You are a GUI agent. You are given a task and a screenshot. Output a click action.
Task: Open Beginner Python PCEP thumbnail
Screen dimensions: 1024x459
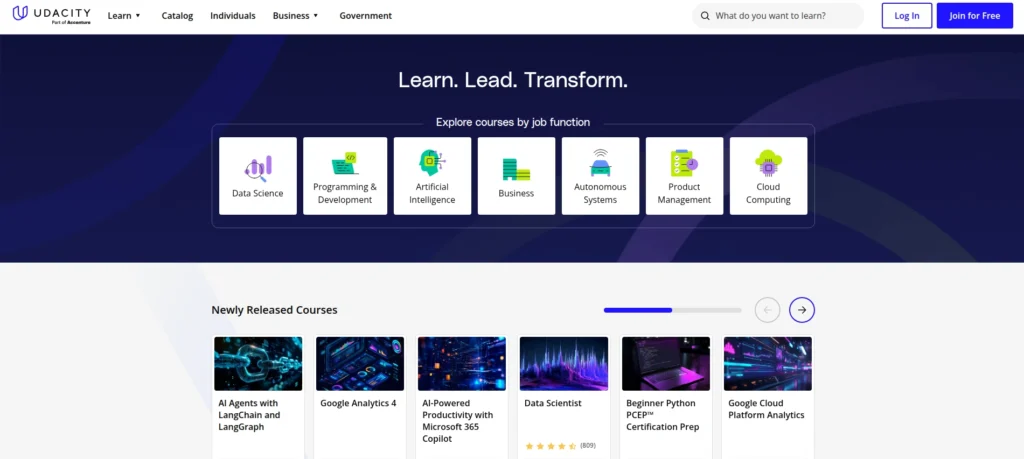pos(665,364)
